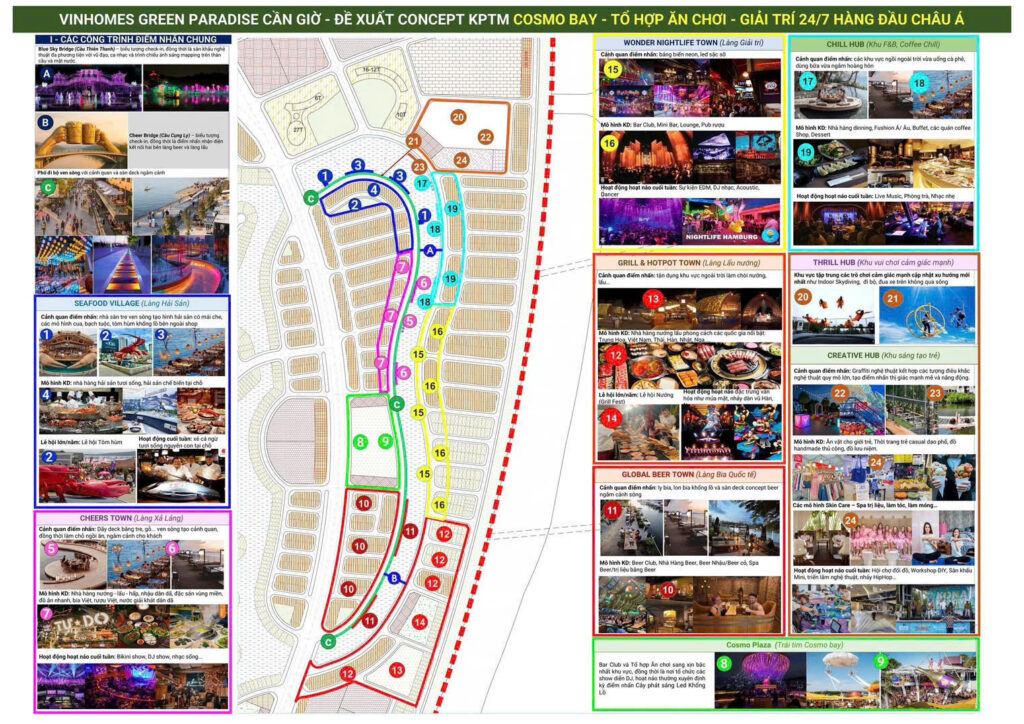Click red marker 13 at the map's bottom

(397, 669)
